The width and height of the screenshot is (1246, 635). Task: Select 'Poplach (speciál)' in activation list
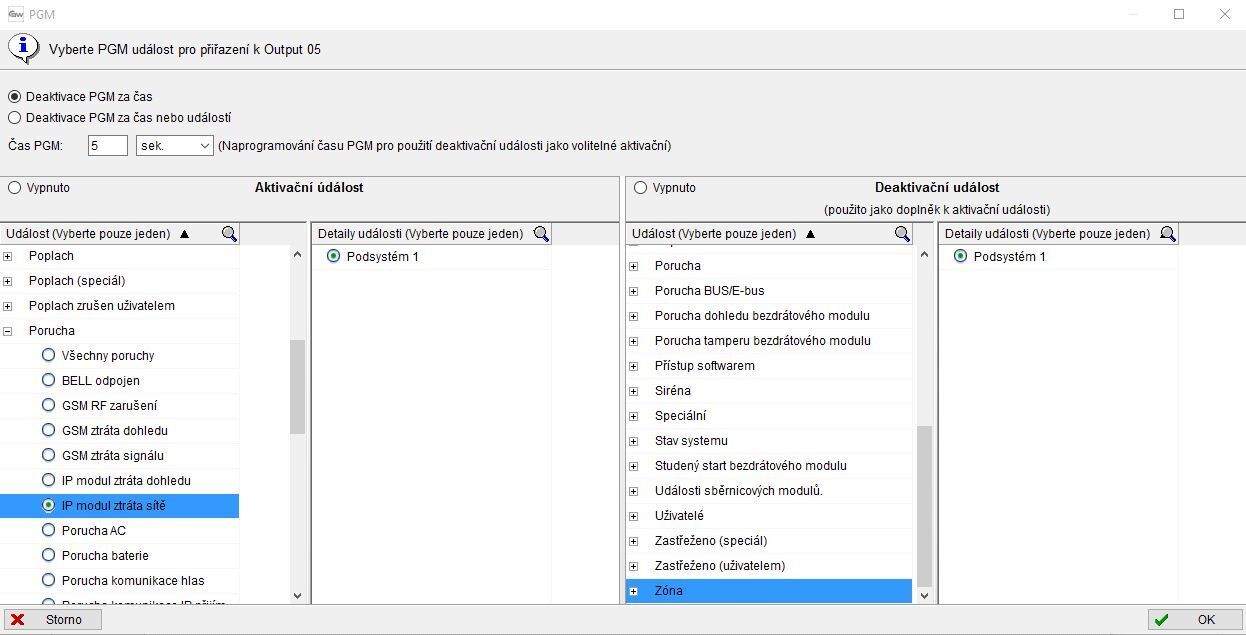[x=77, y=281]
